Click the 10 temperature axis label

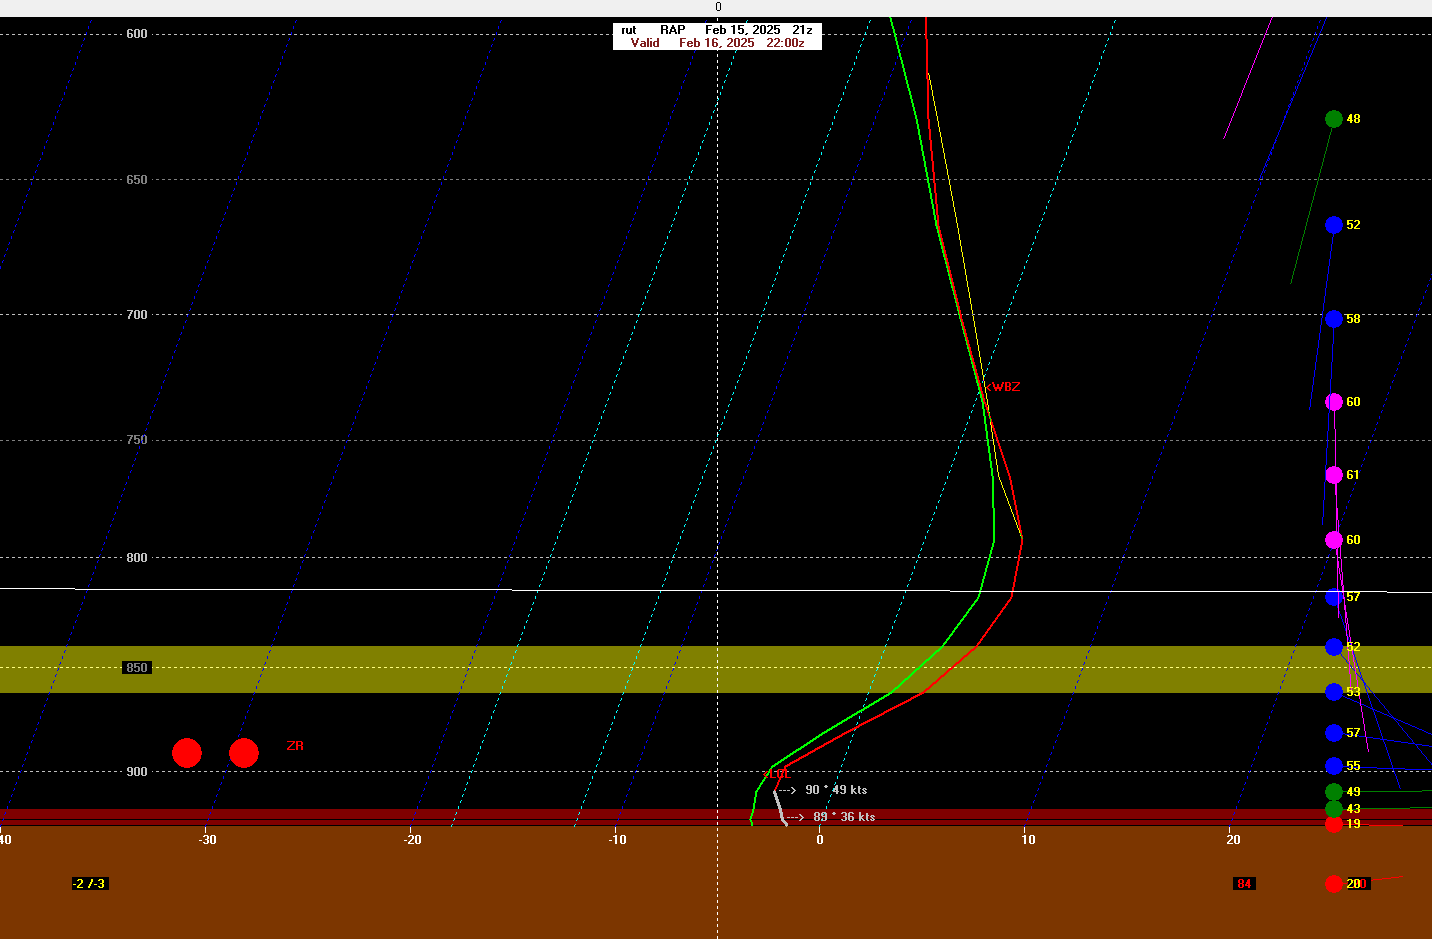pyautogui.click(x=1028, y=840)
